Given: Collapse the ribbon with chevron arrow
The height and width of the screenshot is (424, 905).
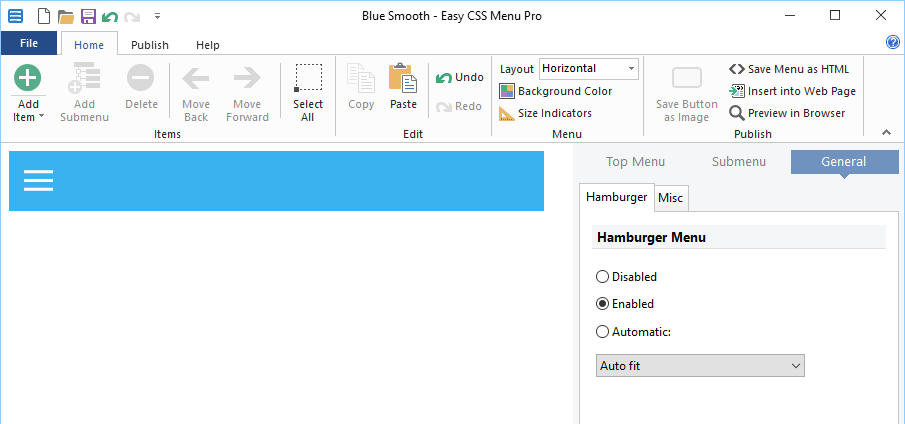Looking at the screenshot, I should tap(885, 132).
